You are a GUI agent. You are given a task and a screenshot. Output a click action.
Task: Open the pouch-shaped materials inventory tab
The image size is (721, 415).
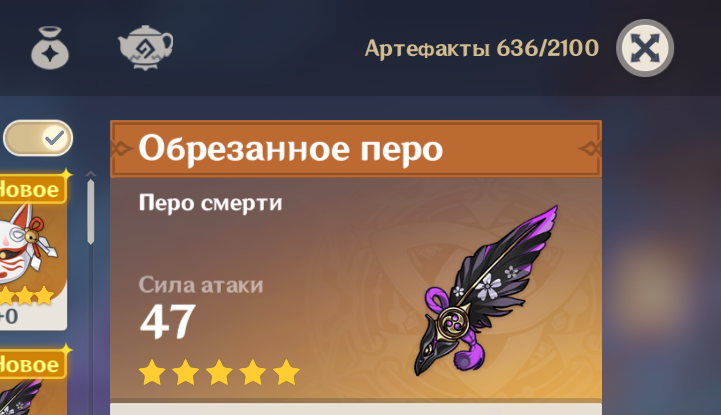click(x=50, y=48)
